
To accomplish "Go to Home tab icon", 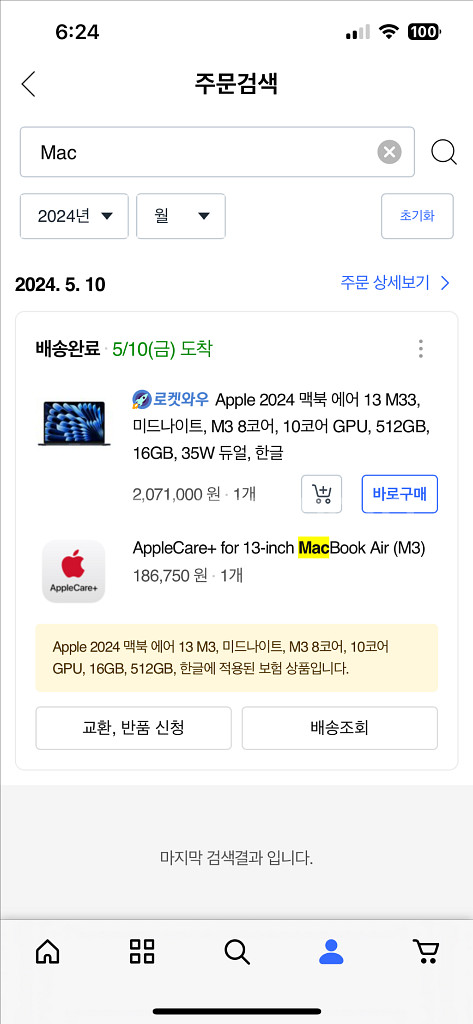I will tap(47, 952).
